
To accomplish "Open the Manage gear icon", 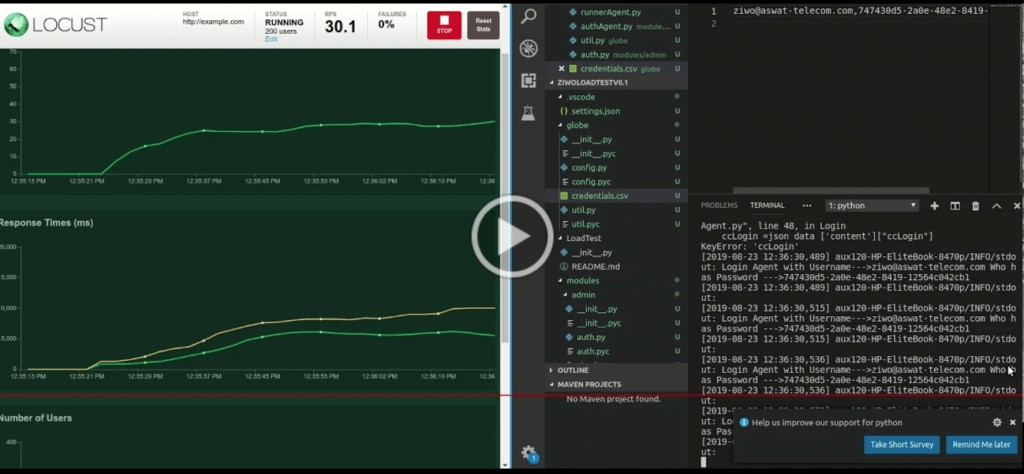I will pyautogui.click(x=528, y=452).
